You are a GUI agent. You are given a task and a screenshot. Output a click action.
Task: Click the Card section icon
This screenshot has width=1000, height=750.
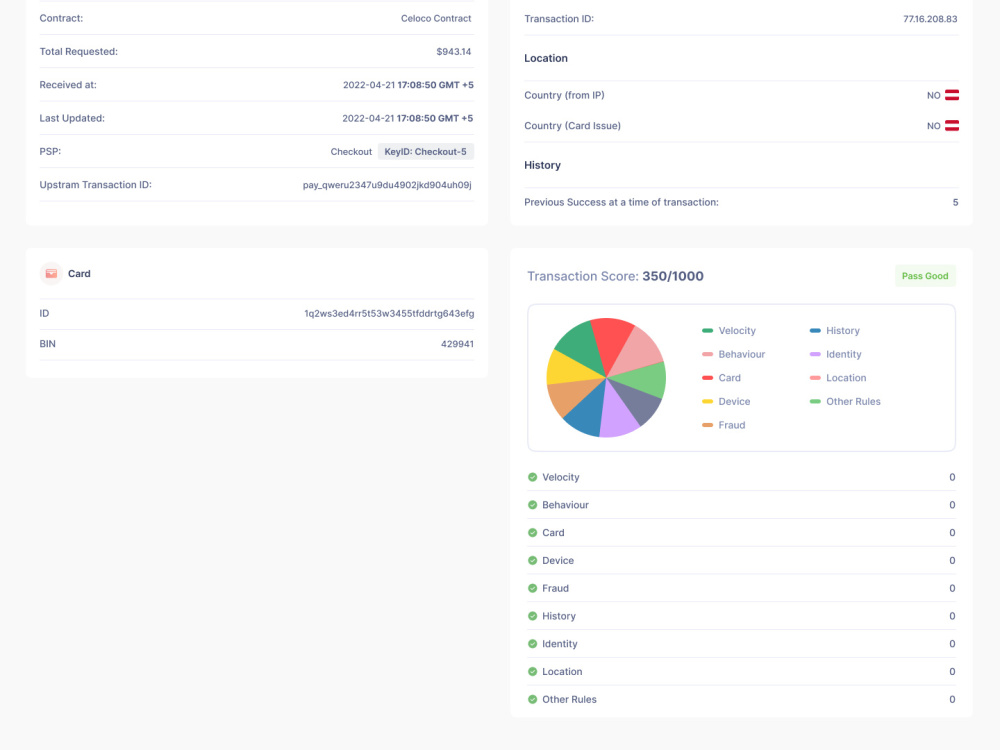(x=51, y=274)
